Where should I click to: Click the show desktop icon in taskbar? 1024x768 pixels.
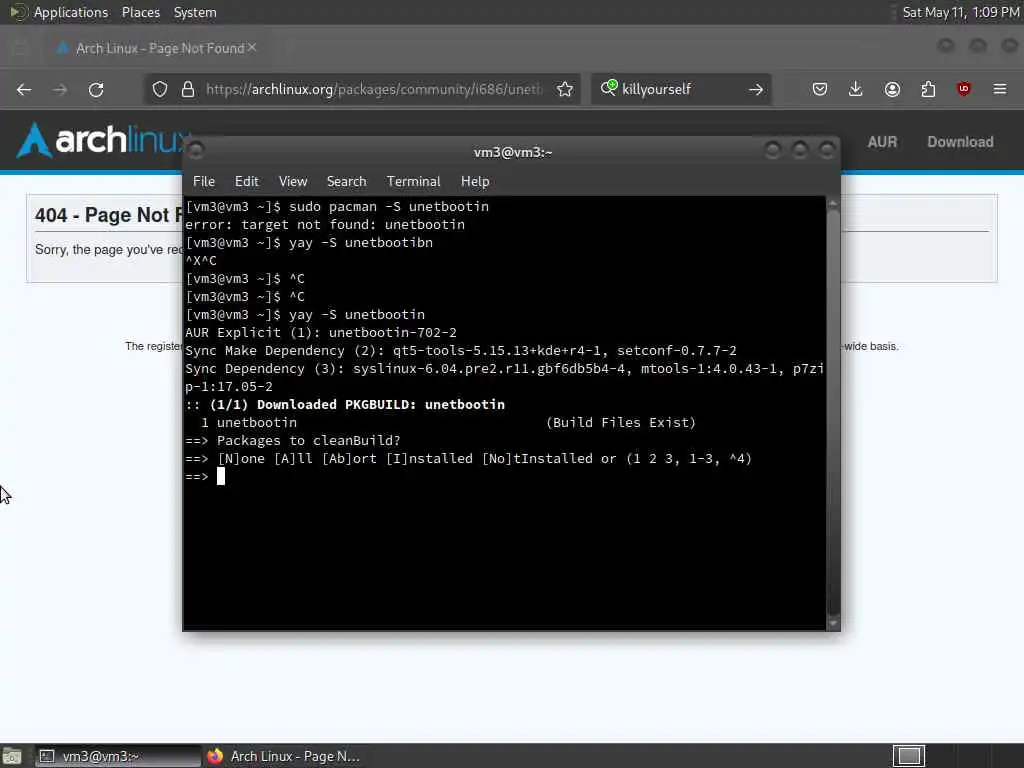click(x=12, y=756)
